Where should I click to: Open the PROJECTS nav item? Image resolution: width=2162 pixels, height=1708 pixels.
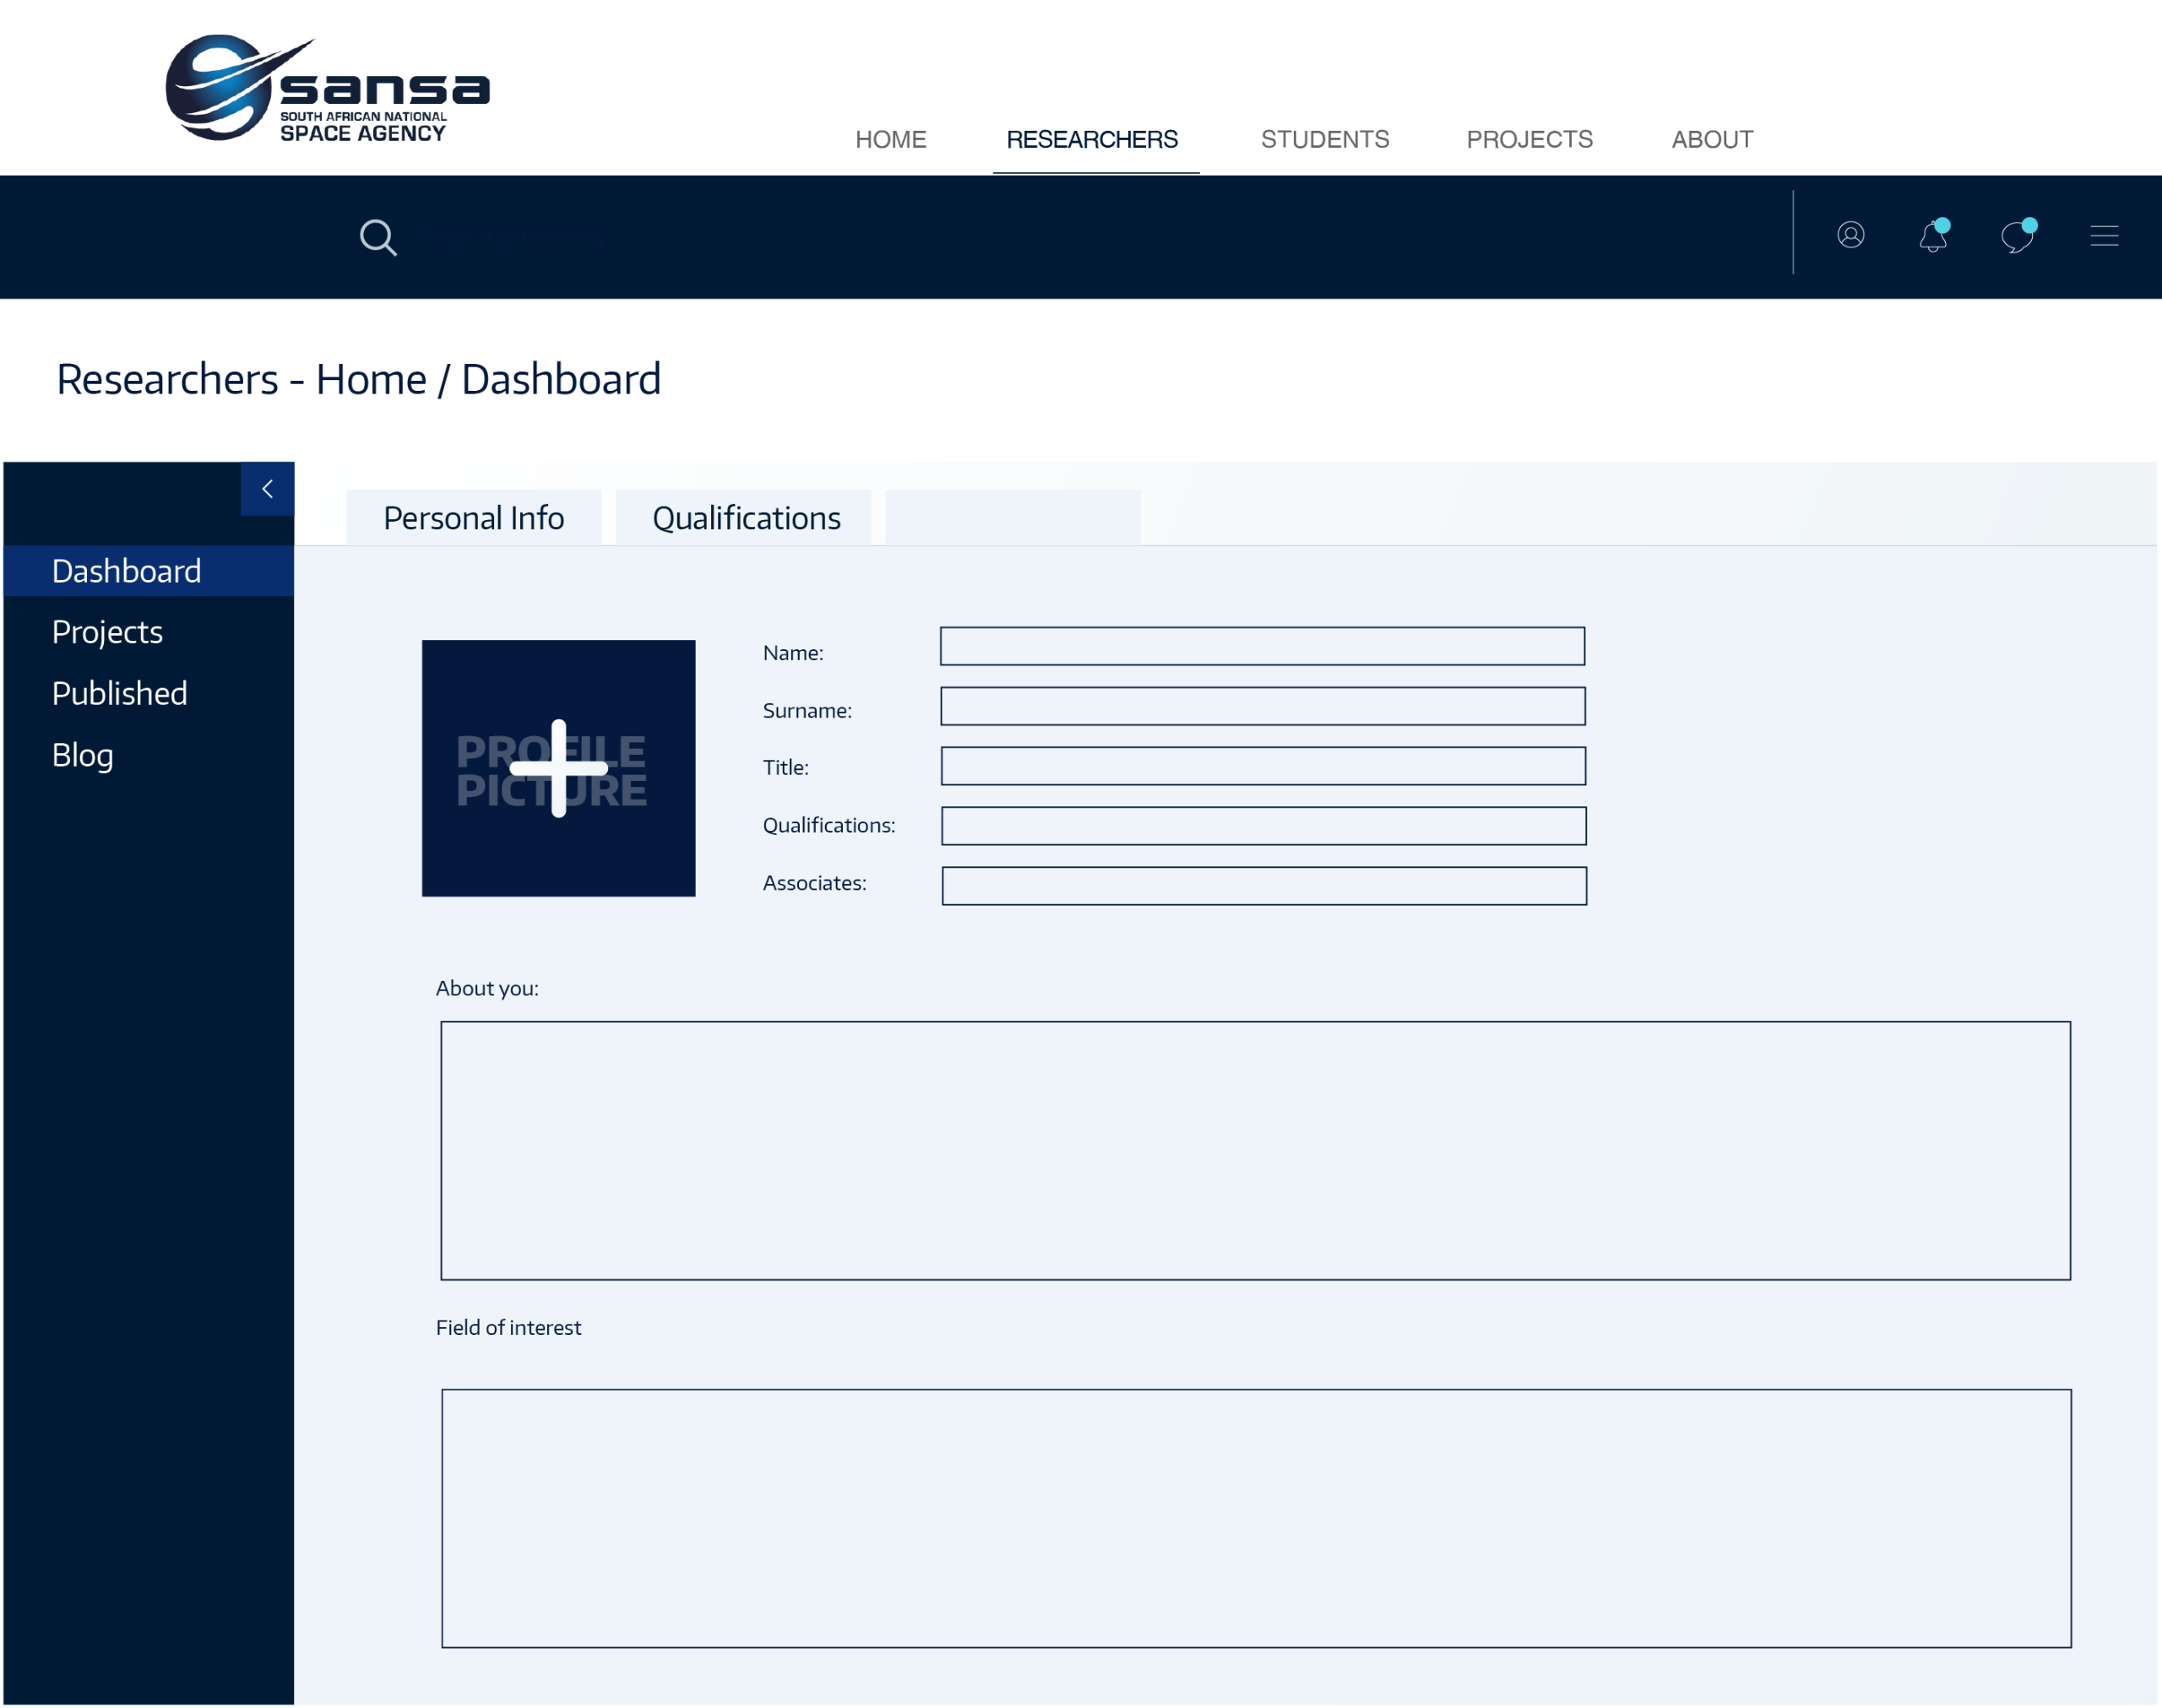pyautogui.click(x=1529, y=139)
